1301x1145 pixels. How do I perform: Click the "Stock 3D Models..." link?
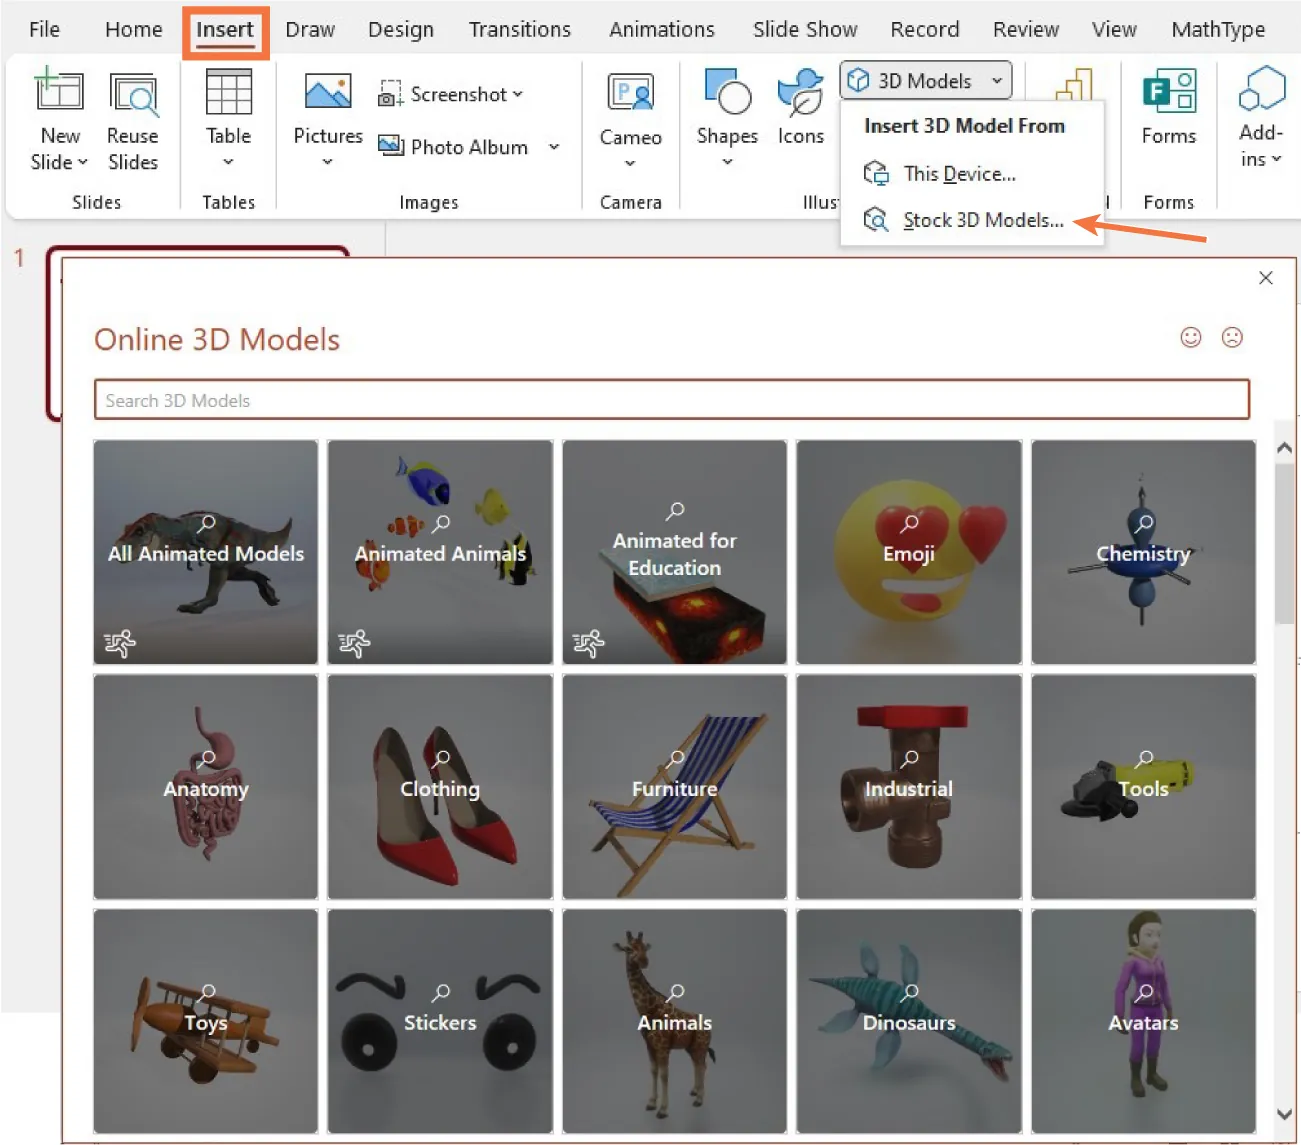pos(982,219)
